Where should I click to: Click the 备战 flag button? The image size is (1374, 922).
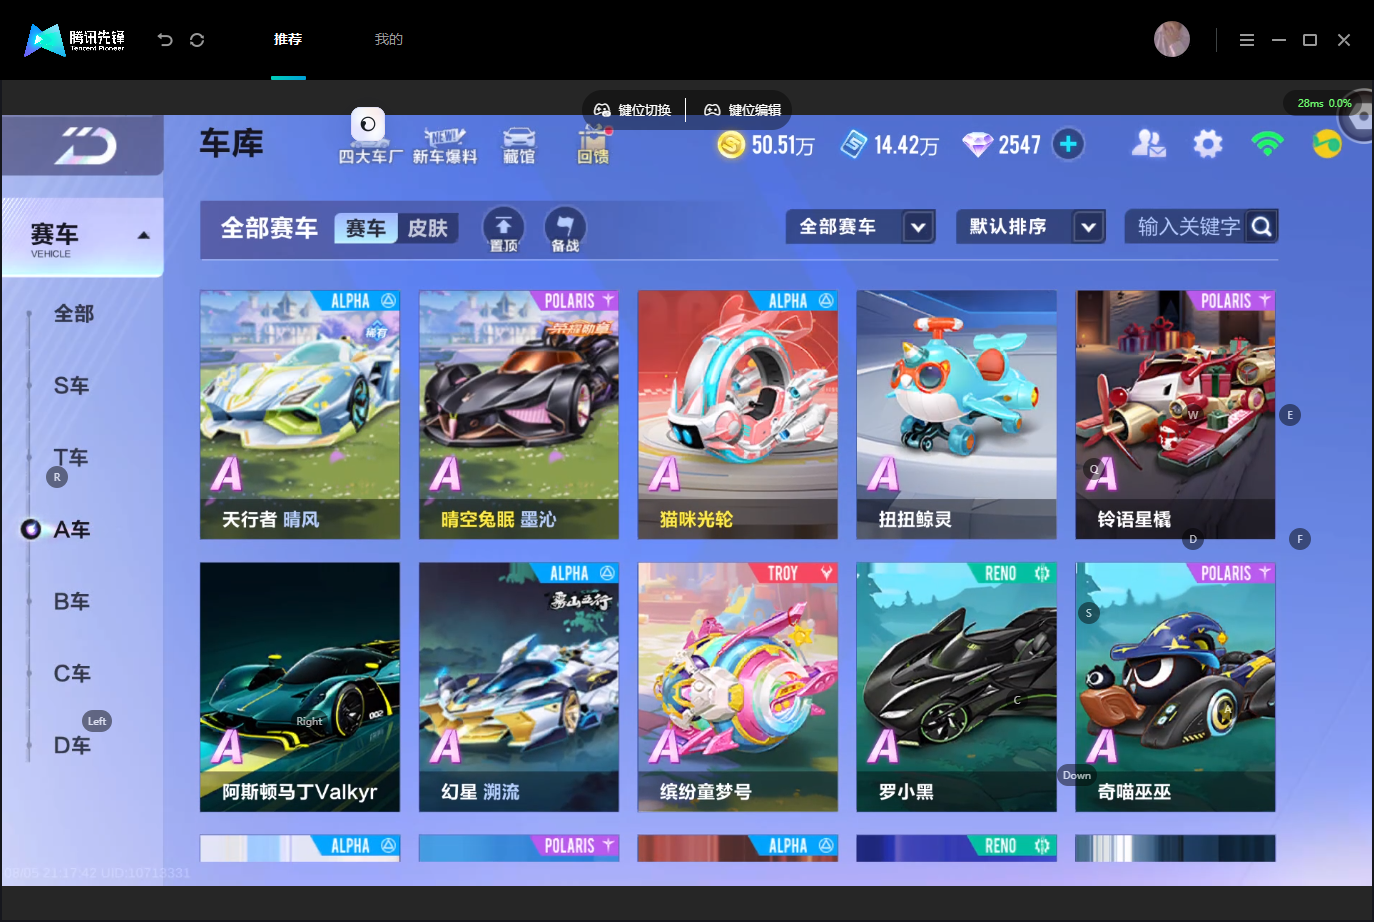pos(565,229)
